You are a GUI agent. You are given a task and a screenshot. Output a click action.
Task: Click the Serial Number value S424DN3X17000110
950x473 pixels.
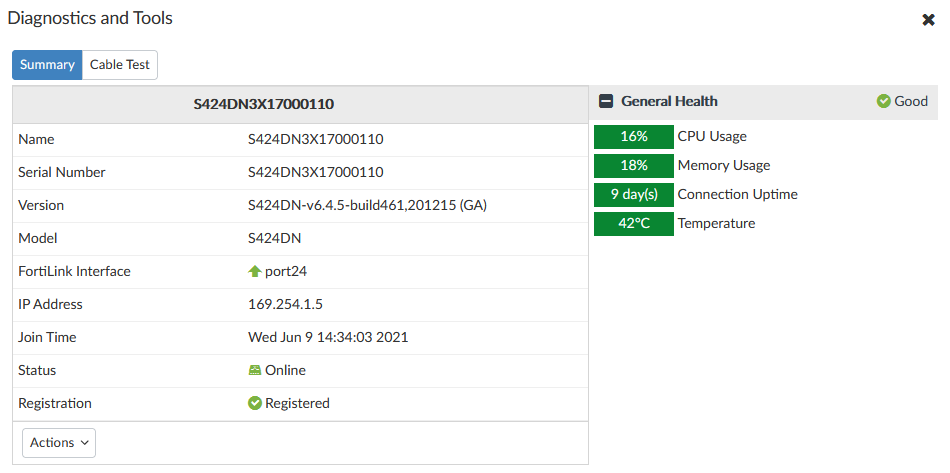tap(316, 172)
